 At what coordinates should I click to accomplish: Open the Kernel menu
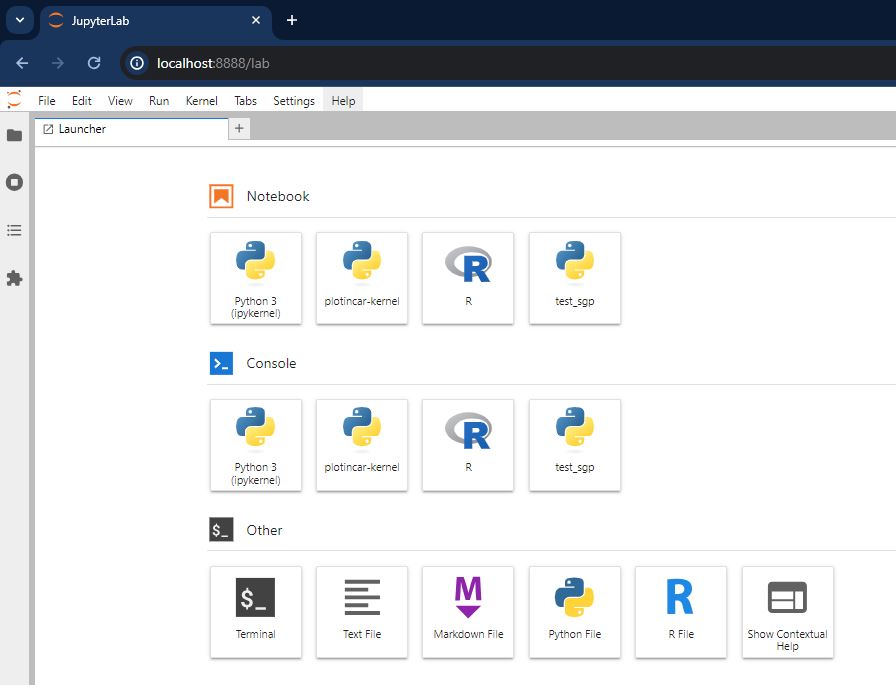(202, 101)
